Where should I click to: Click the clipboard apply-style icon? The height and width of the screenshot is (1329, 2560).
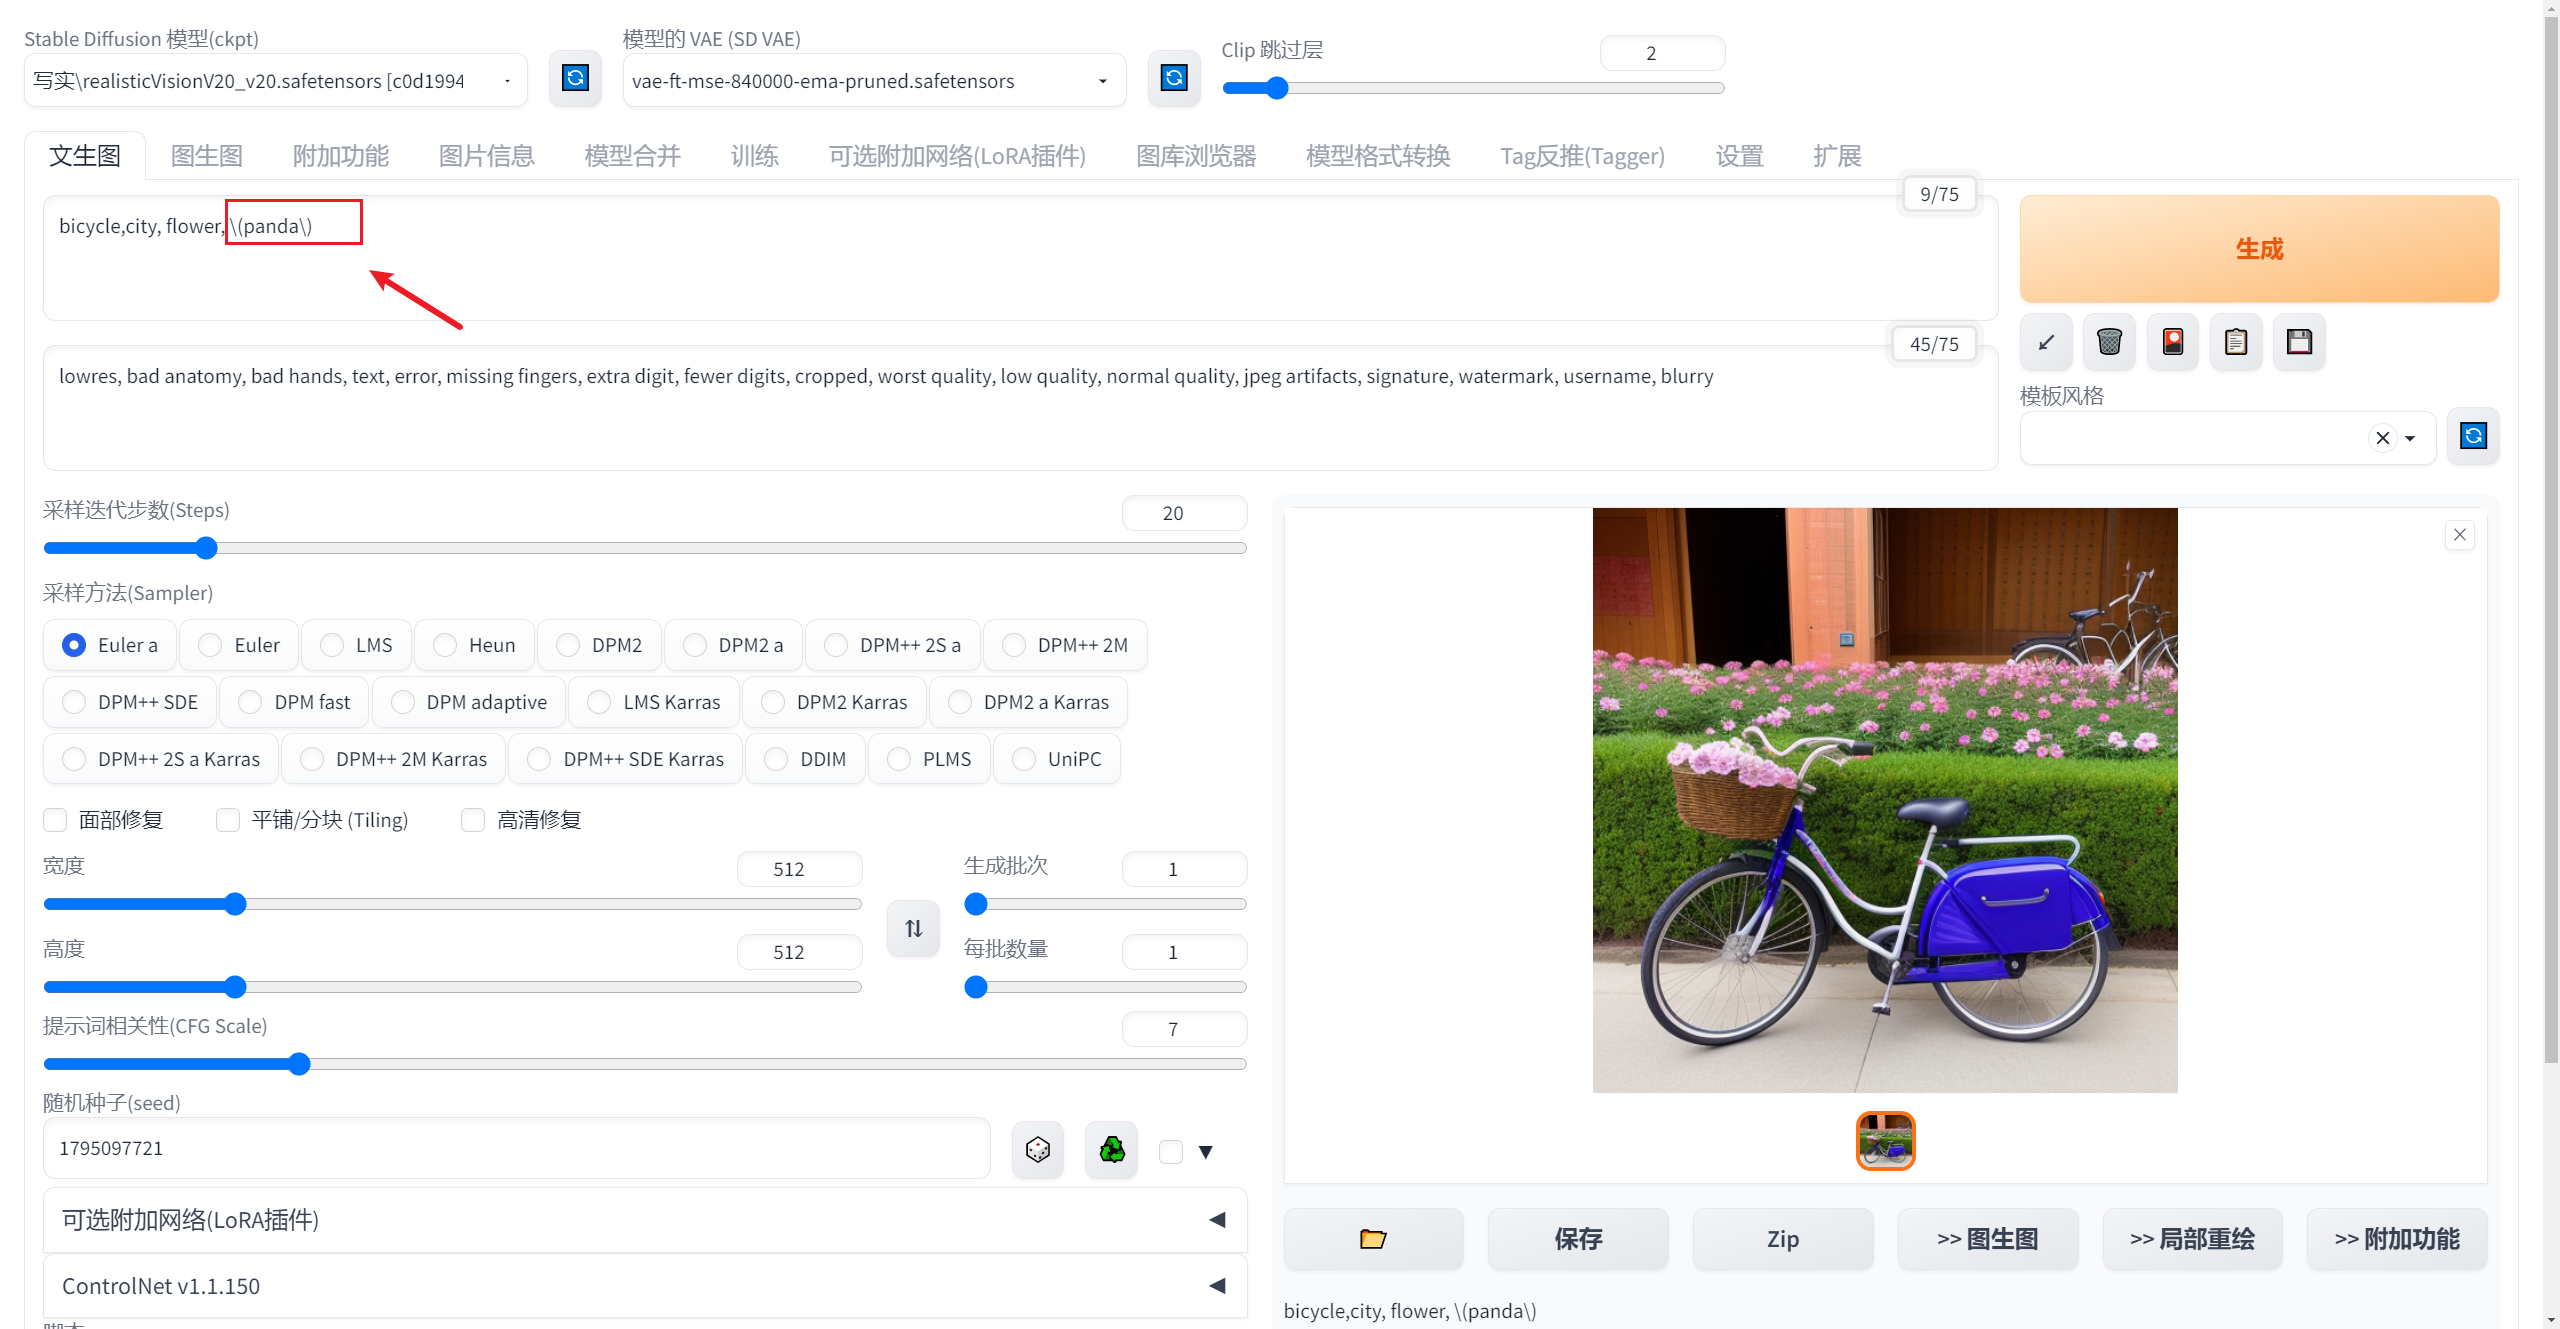[x=2236, y=342]
